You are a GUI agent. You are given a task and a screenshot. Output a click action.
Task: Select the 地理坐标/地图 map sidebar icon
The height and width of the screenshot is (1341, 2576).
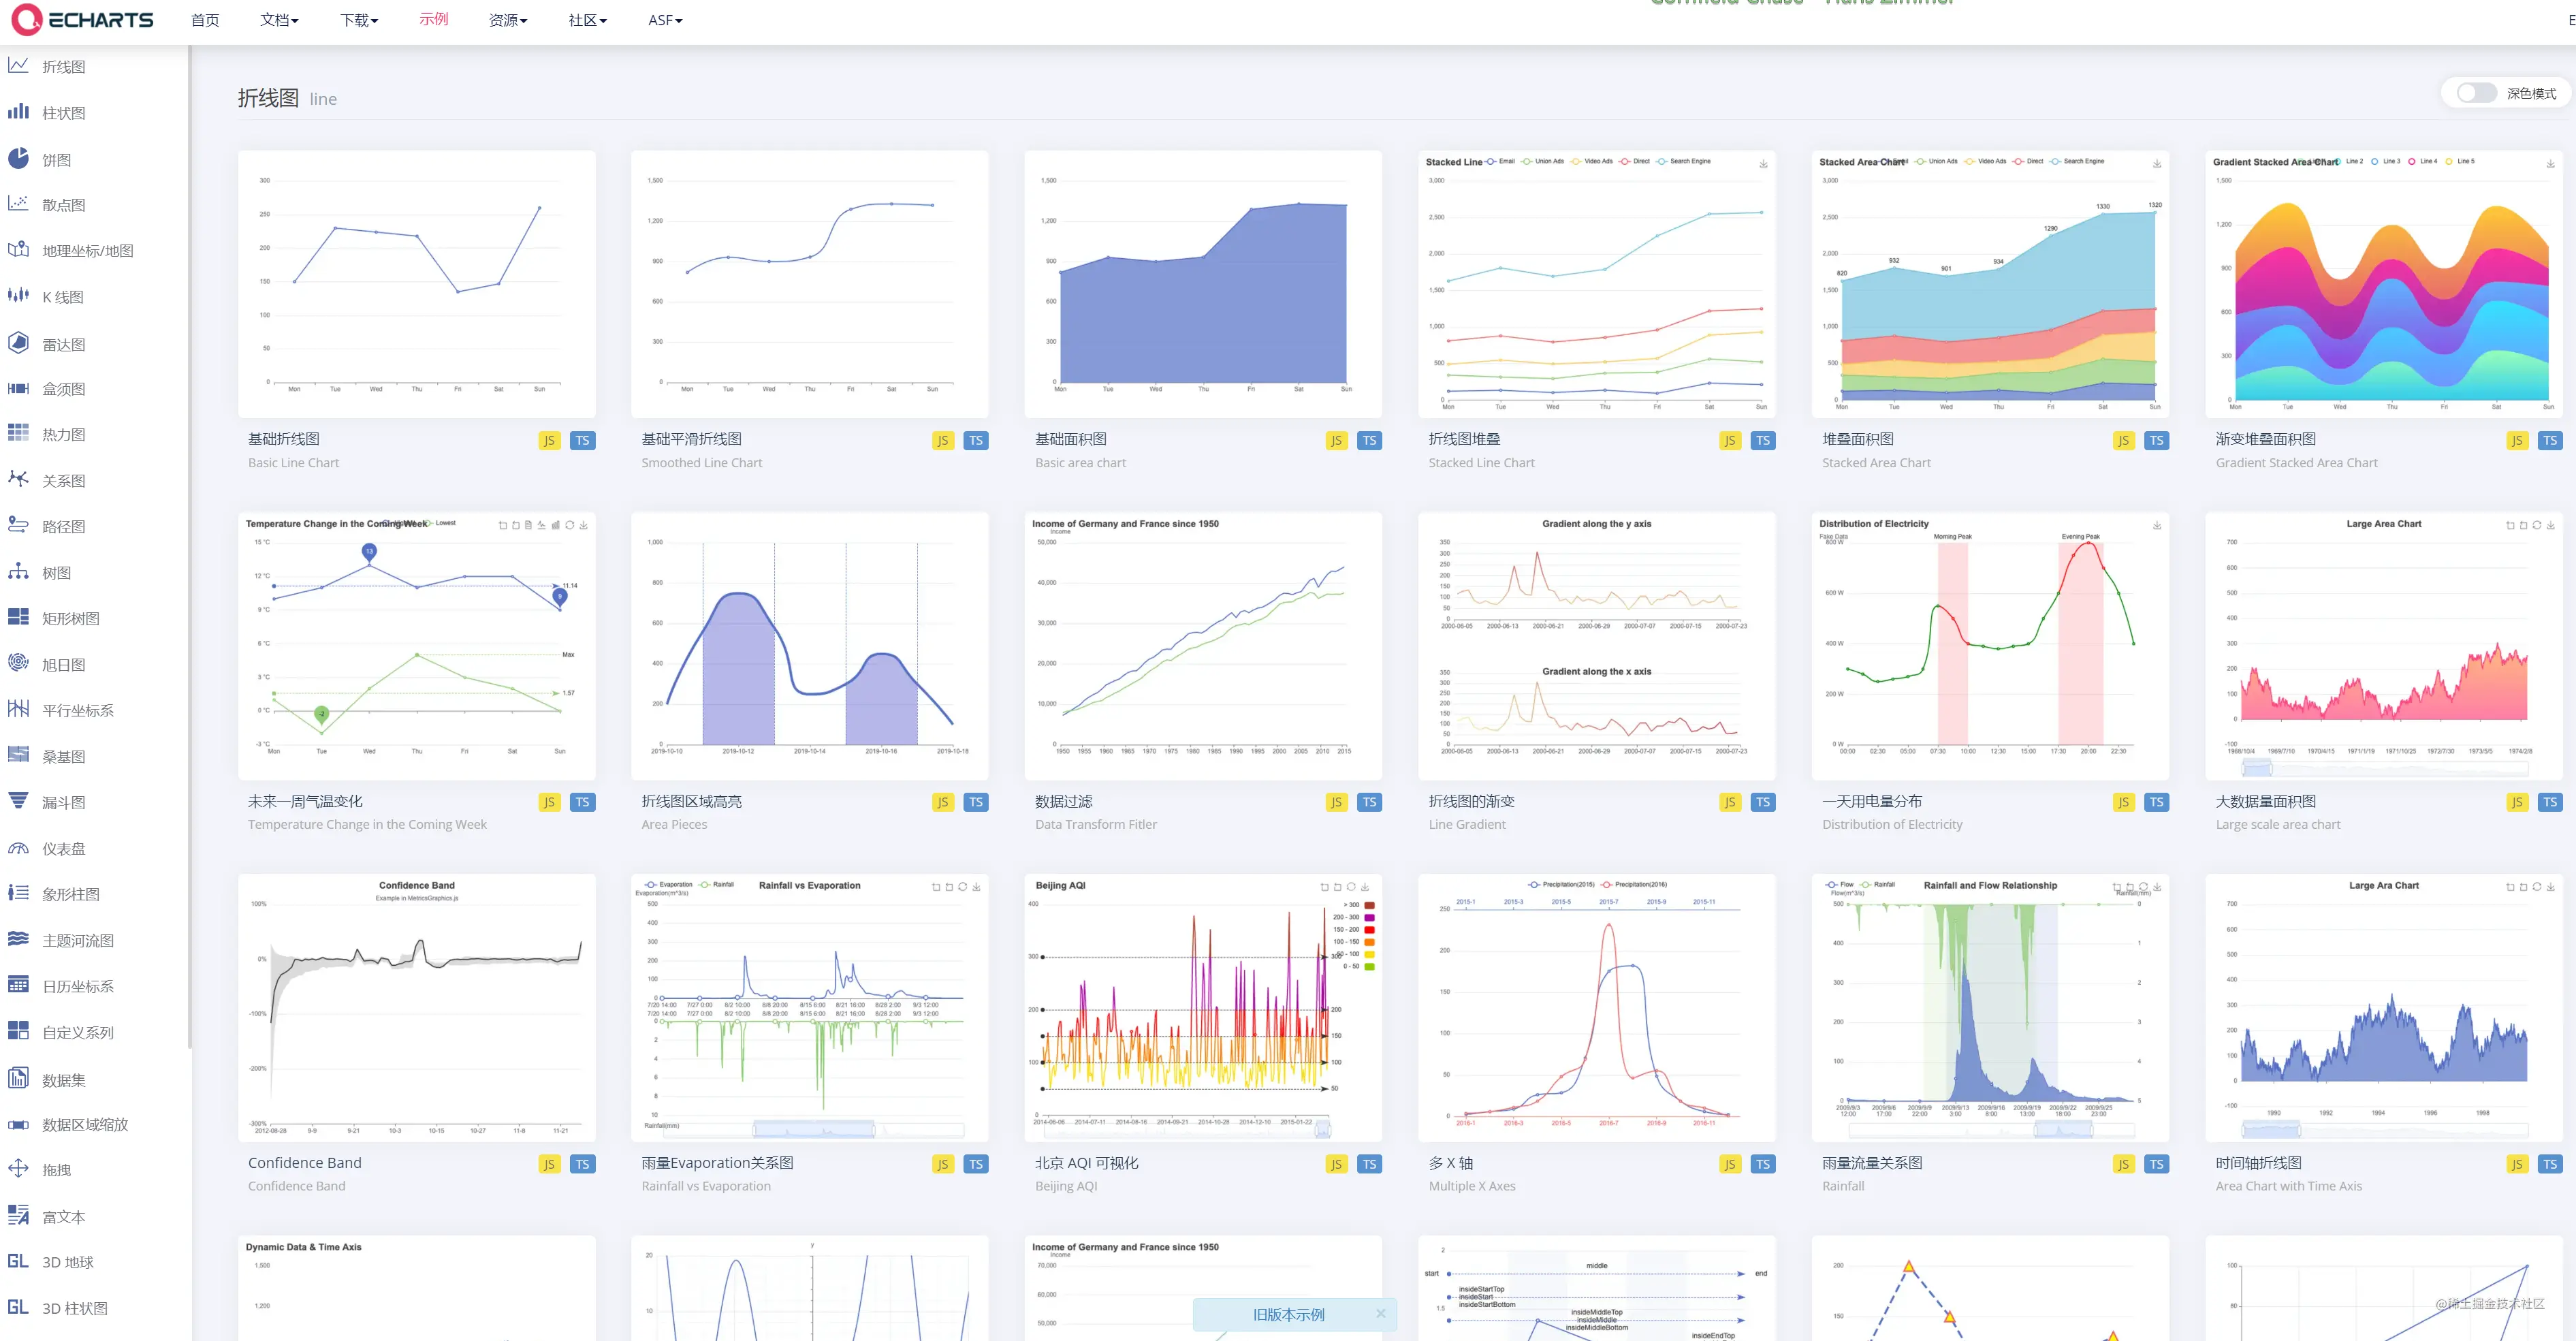coord(18,250)
